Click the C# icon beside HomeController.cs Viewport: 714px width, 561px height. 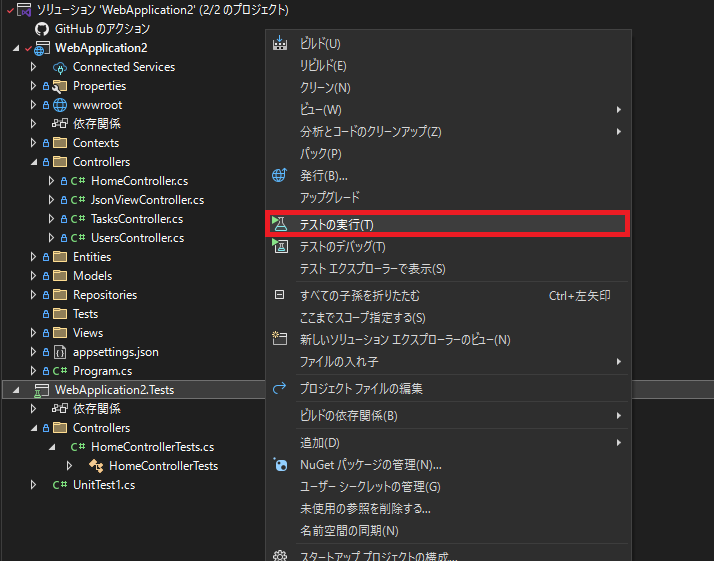coord(78,181)
